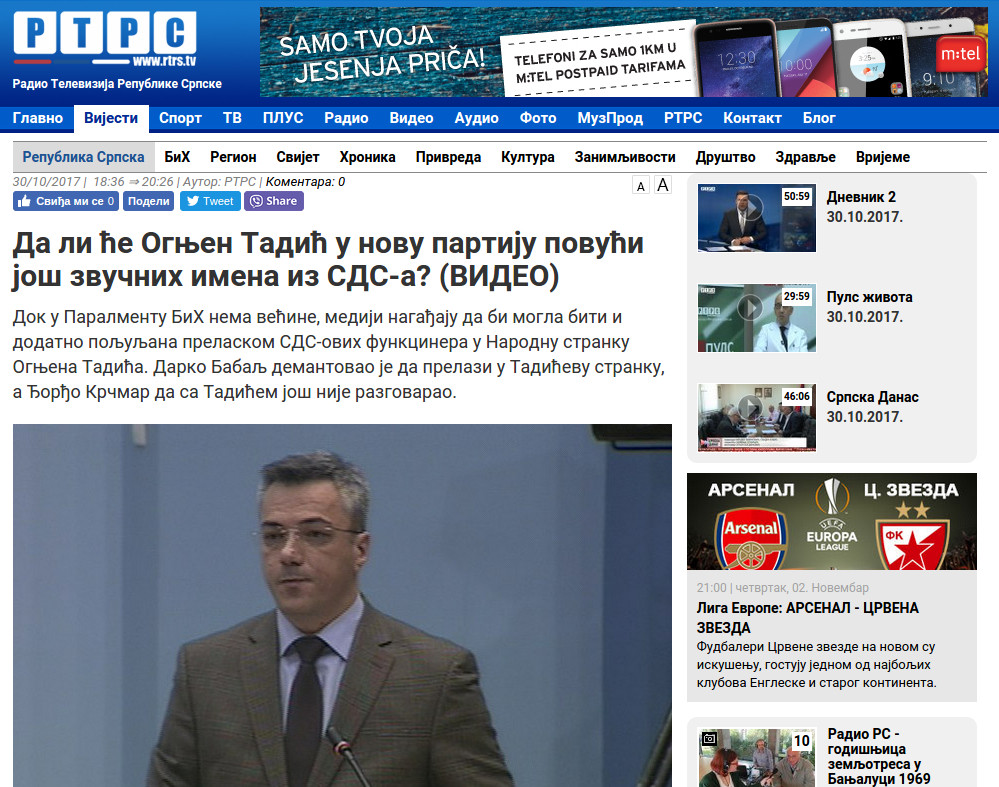Switch to the Спорт menu item
This screenshot has width=999, height=787.
179,117
